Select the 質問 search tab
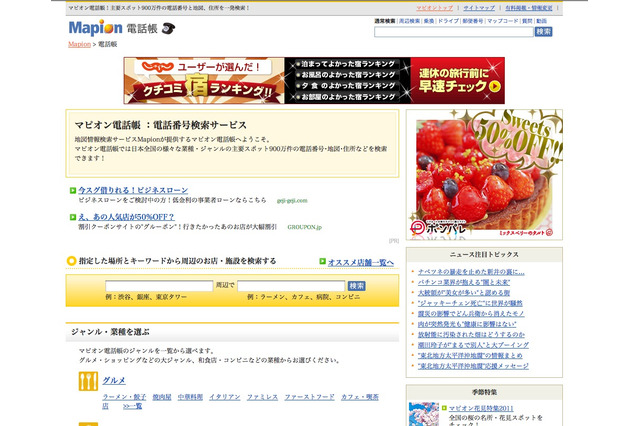 click(x=527, y=21)
